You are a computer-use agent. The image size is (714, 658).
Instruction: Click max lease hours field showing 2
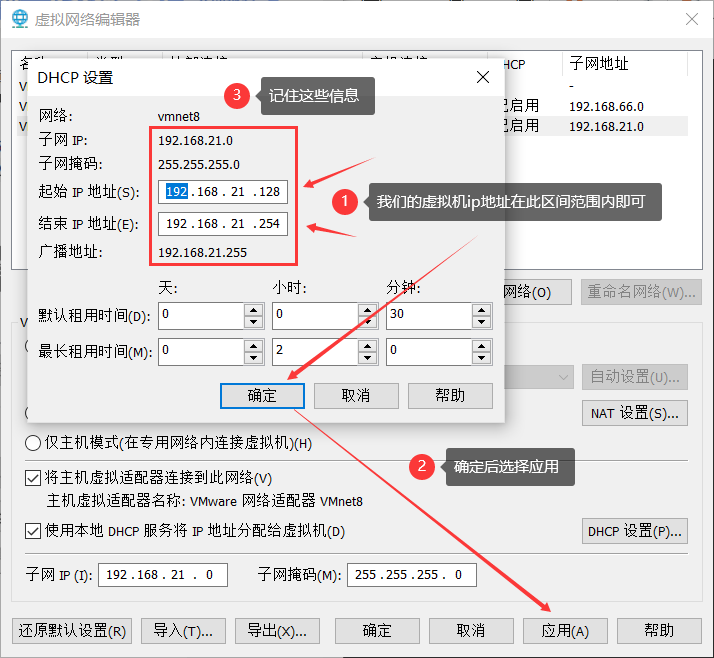point(315,352)
